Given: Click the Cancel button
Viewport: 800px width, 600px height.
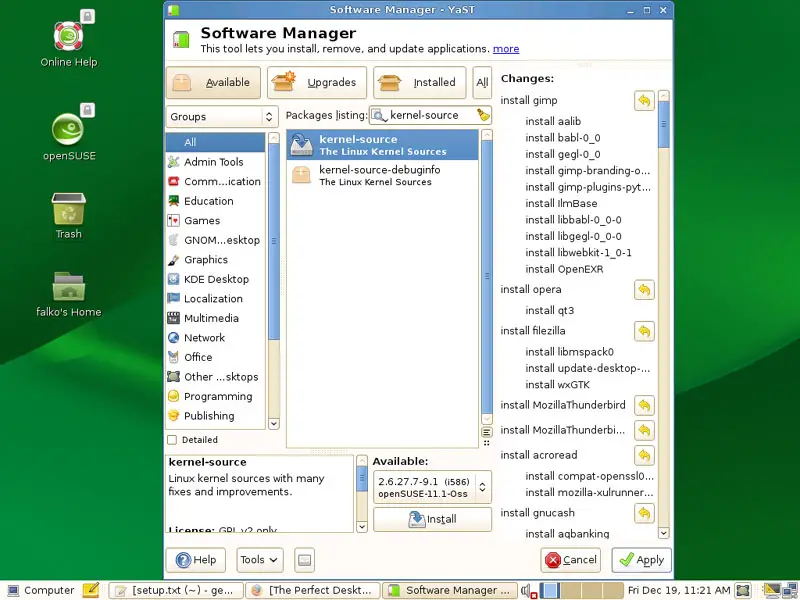Looking at the screenshot, I should point(570,560).
